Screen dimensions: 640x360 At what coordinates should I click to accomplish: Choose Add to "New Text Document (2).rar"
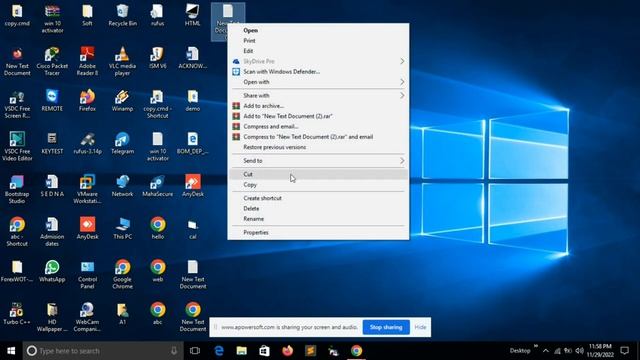[318, 116]
